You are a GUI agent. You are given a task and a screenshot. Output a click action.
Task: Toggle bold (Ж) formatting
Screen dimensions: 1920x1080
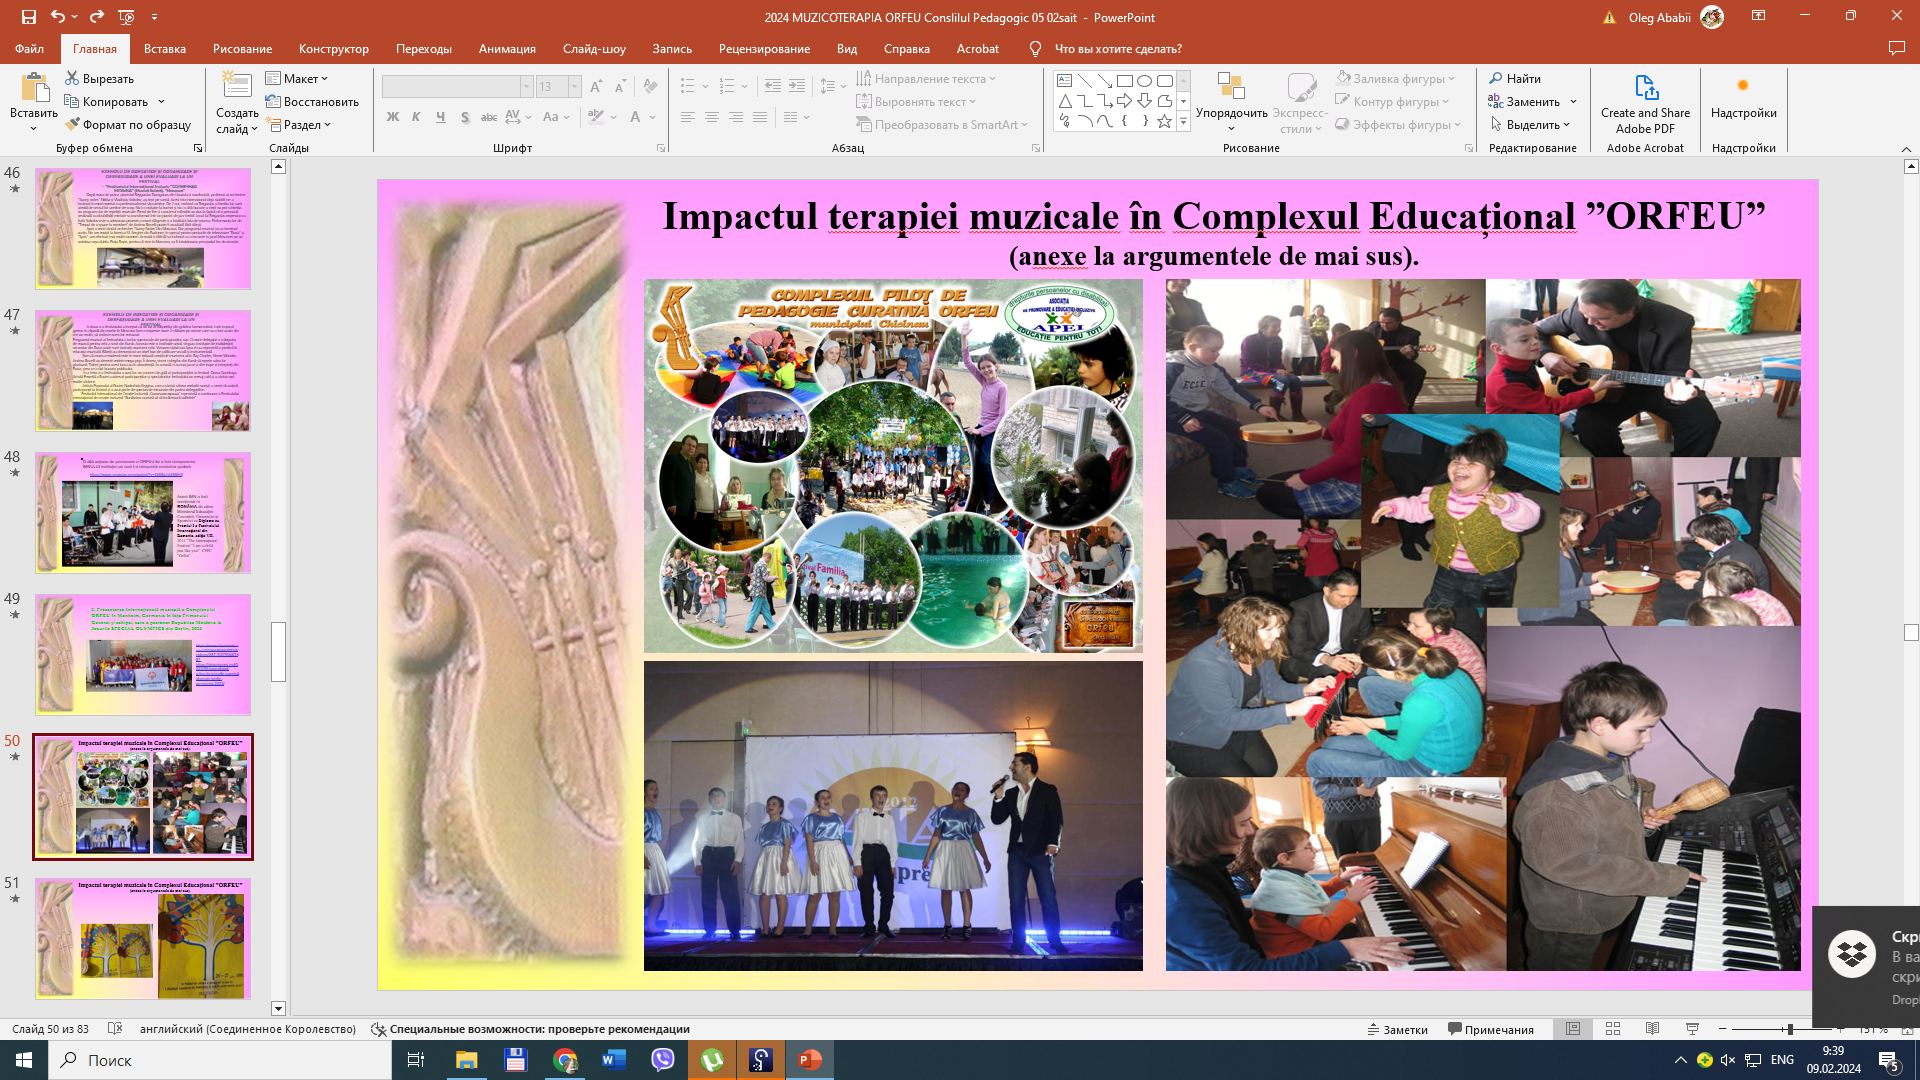[x=393, y=117]
